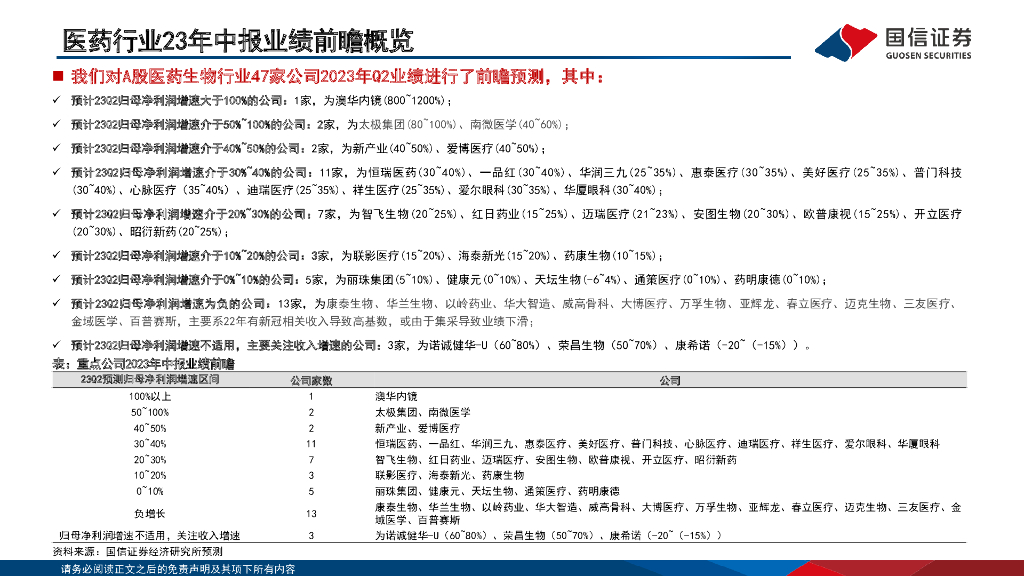This screenshot has width=1024, height=576.
Task: Click the table cell starting with 康泰生物
Action: click(668, 513)
